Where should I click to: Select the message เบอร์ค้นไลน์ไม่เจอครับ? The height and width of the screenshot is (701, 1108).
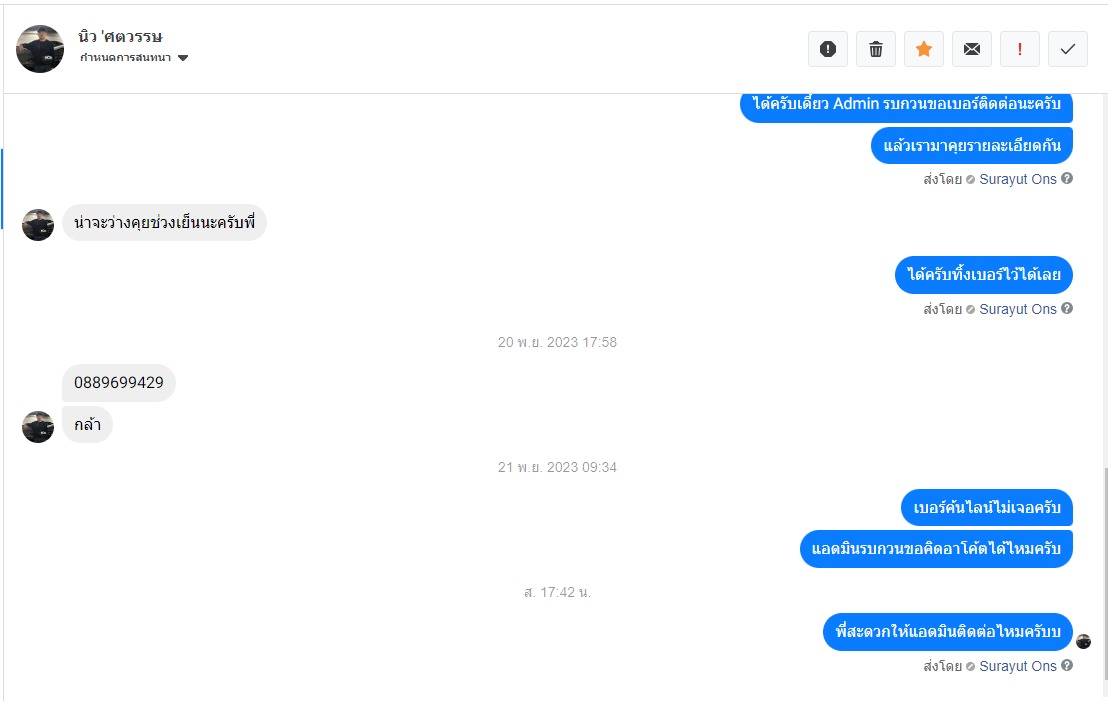click(987, 507)
